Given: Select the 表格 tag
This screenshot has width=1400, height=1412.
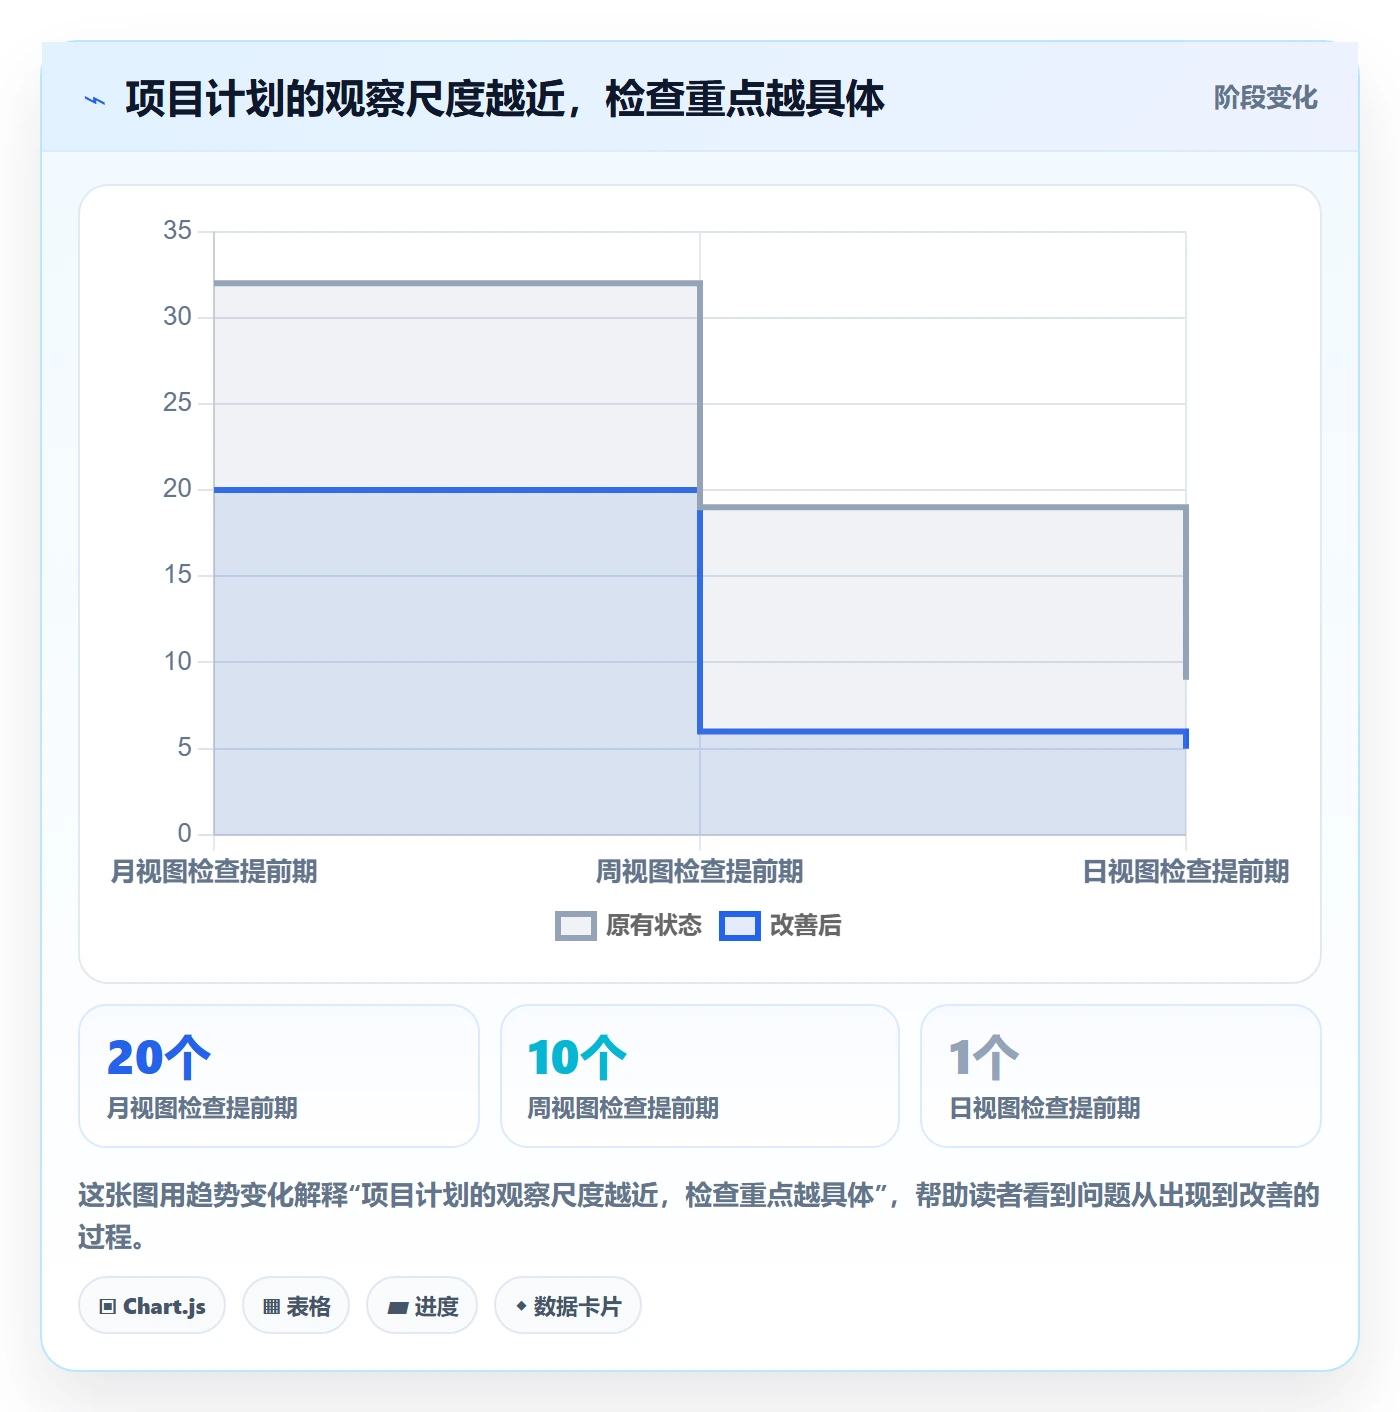Looking at the screenshot, I should [296, 1306].
